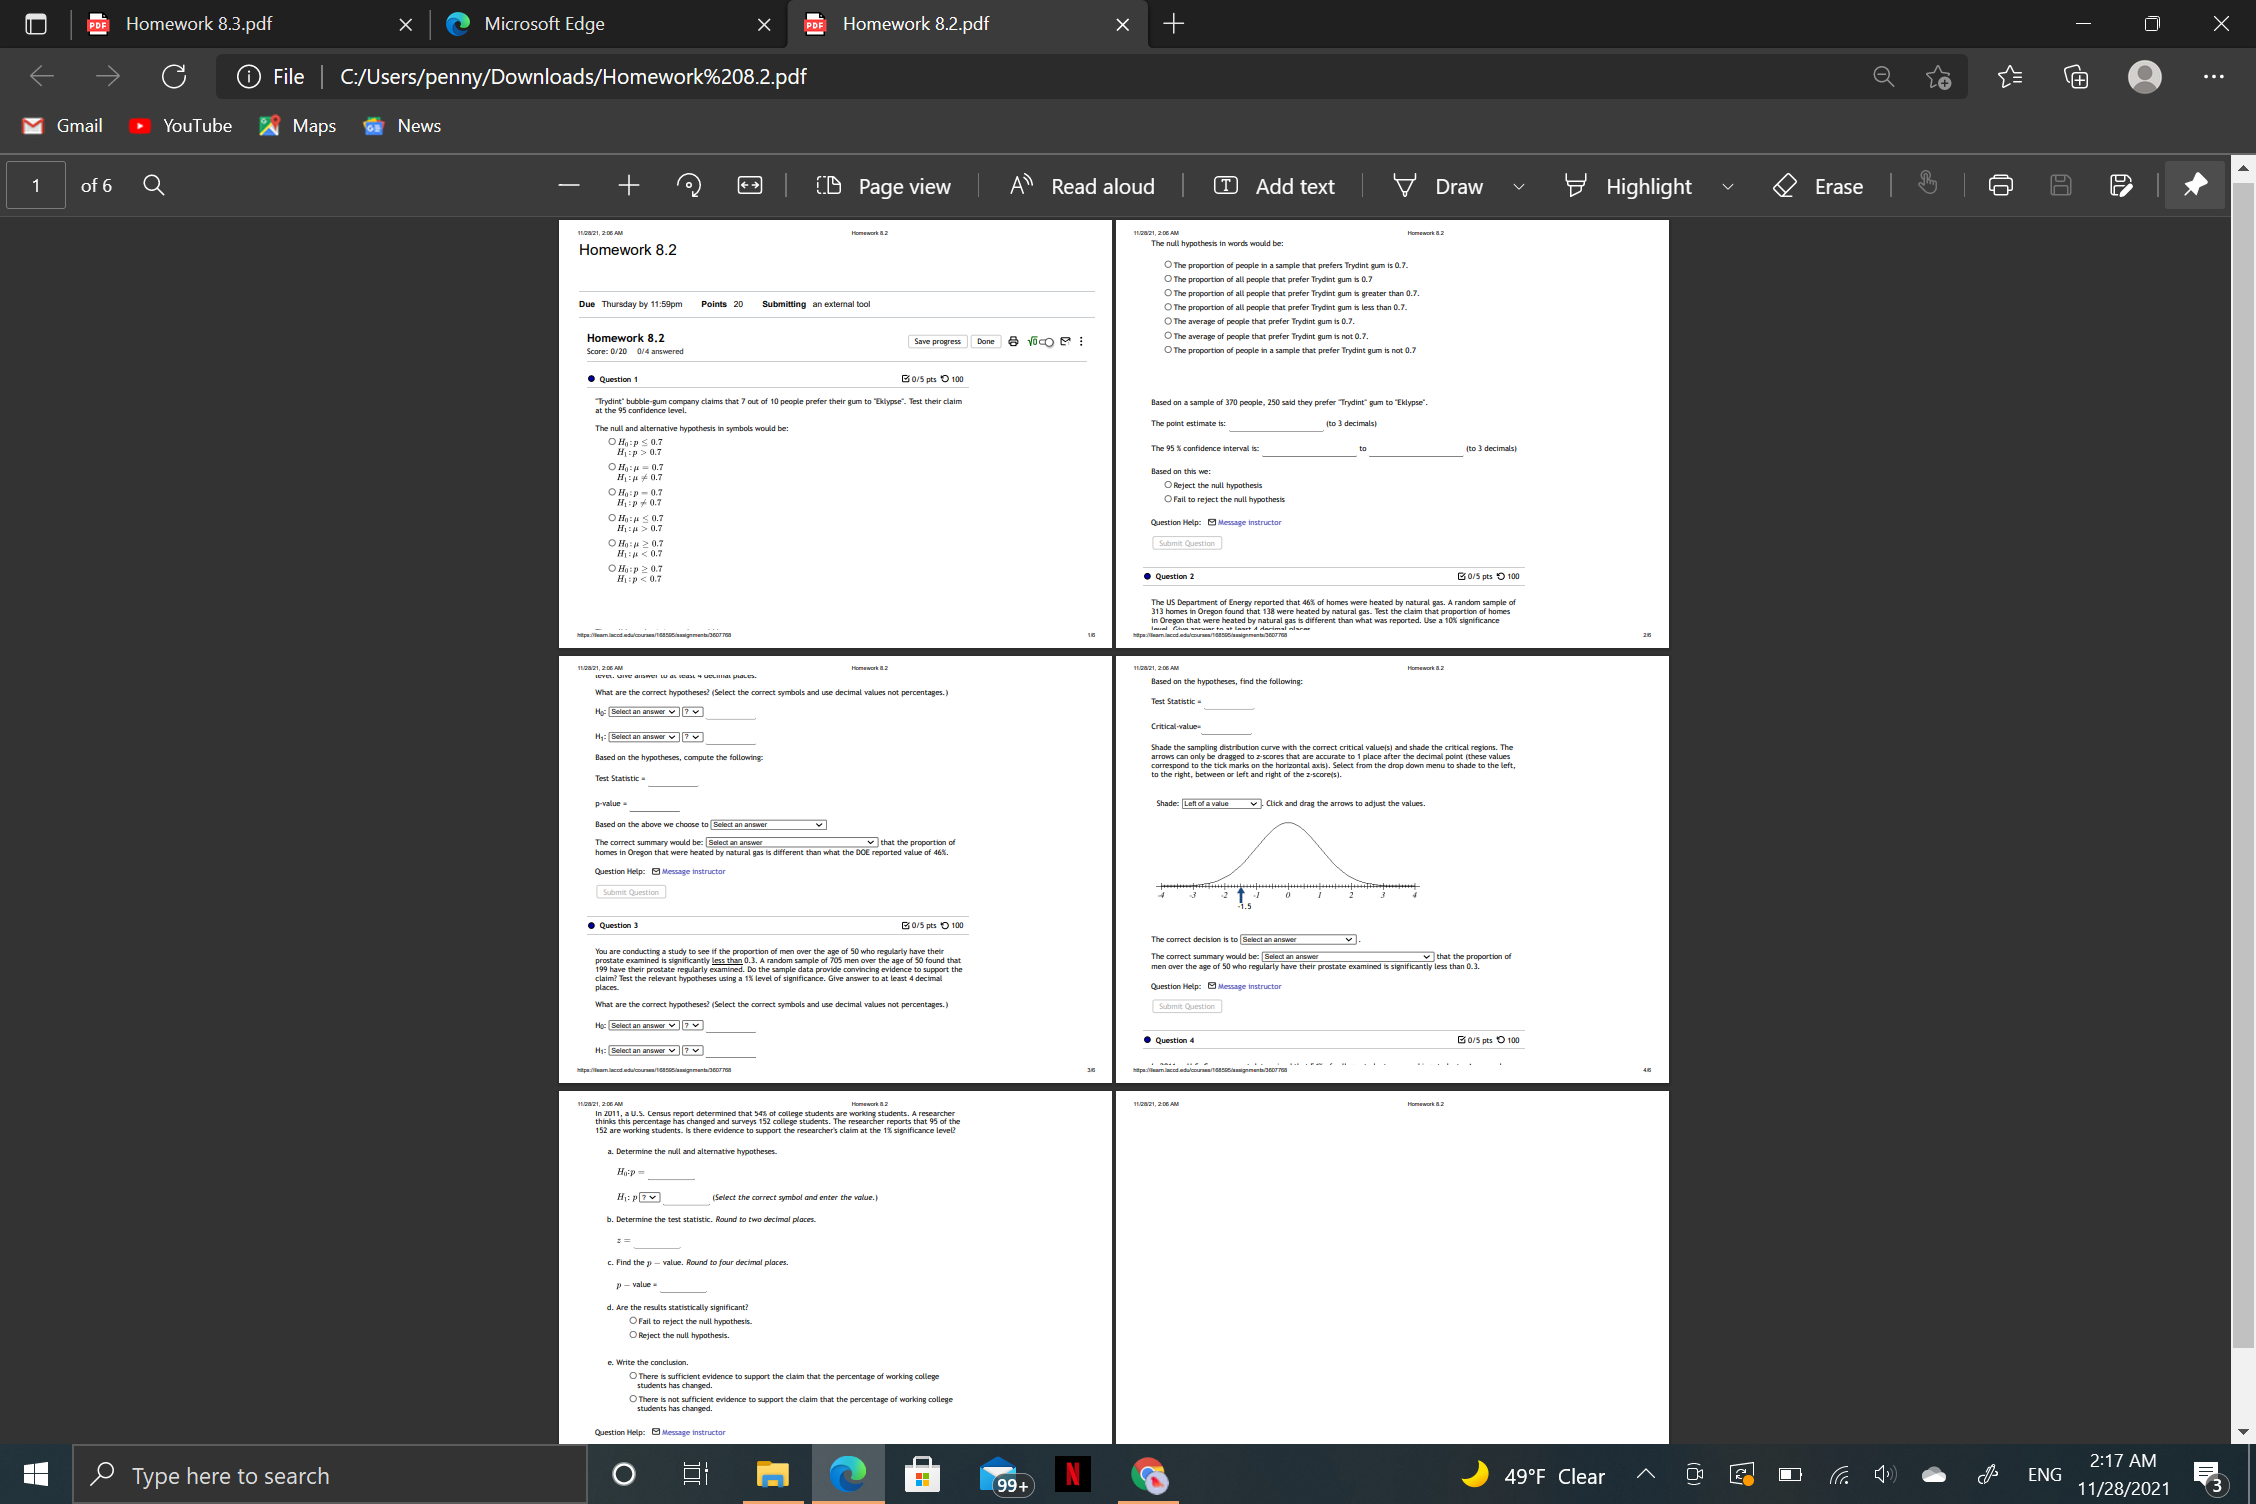2256x1504 pixels.
Task: Choose "Fail to reject the null hypothesis" option
Action: (x=1167, y=499)
